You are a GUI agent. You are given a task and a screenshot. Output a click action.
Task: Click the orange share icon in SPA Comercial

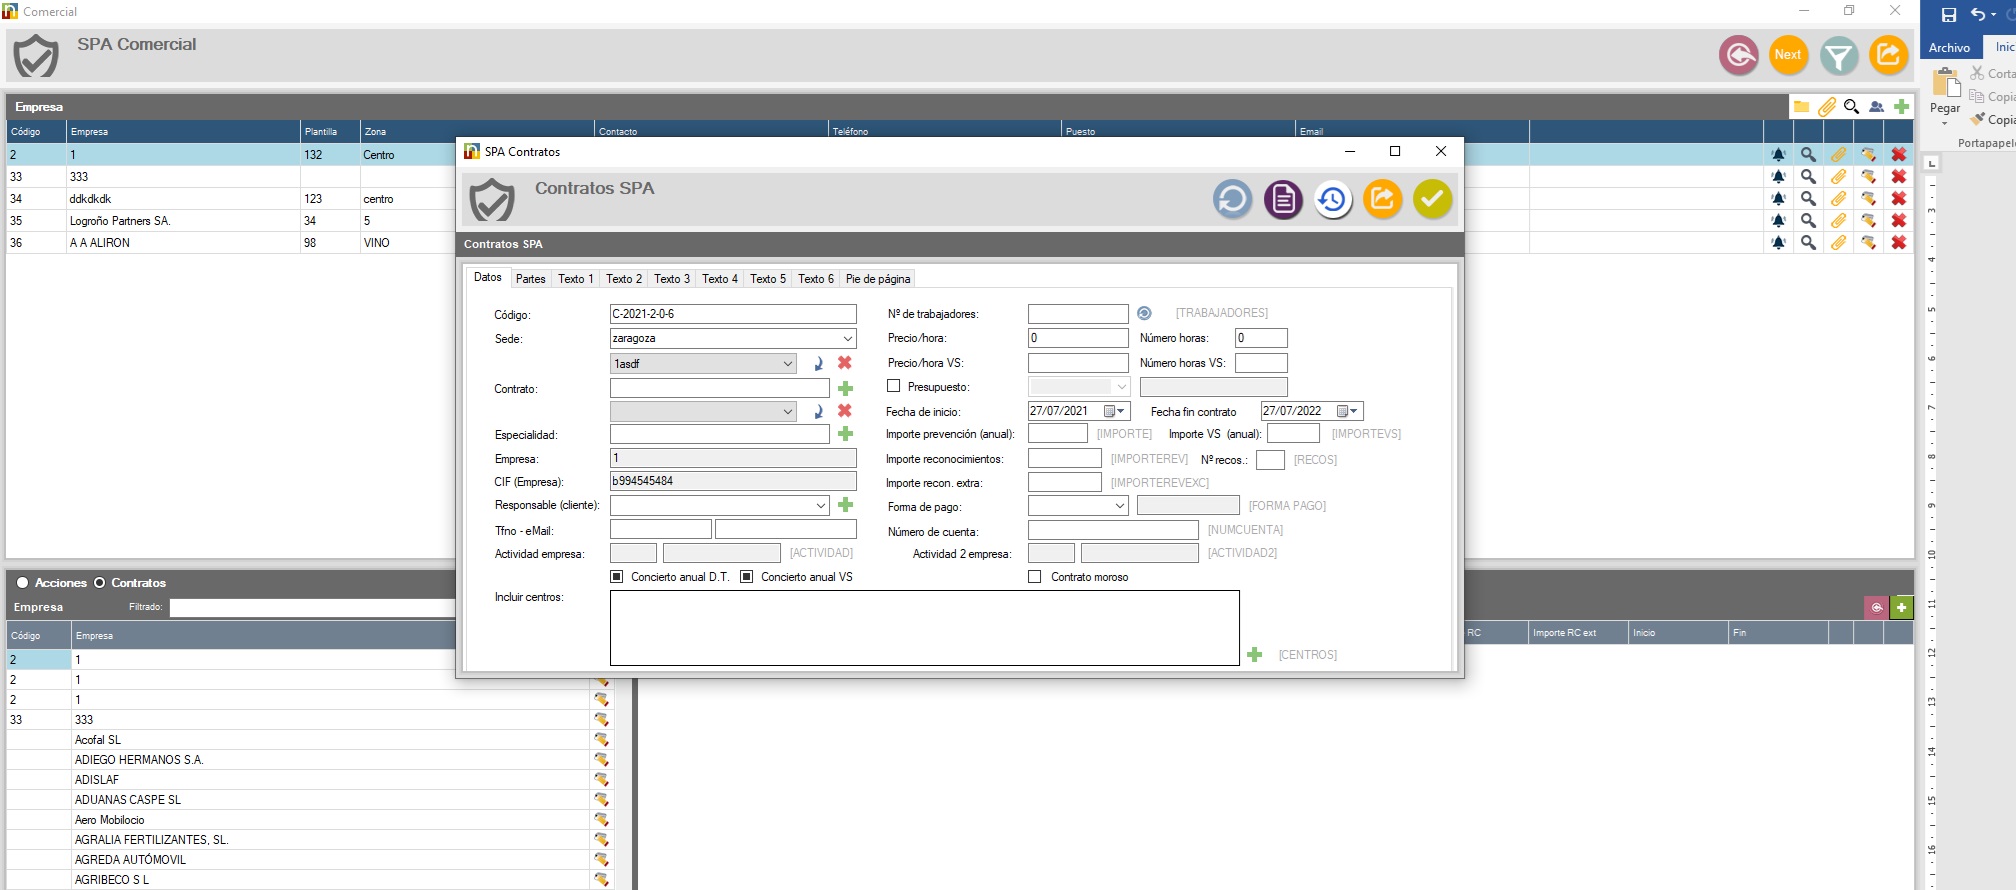1888,55
